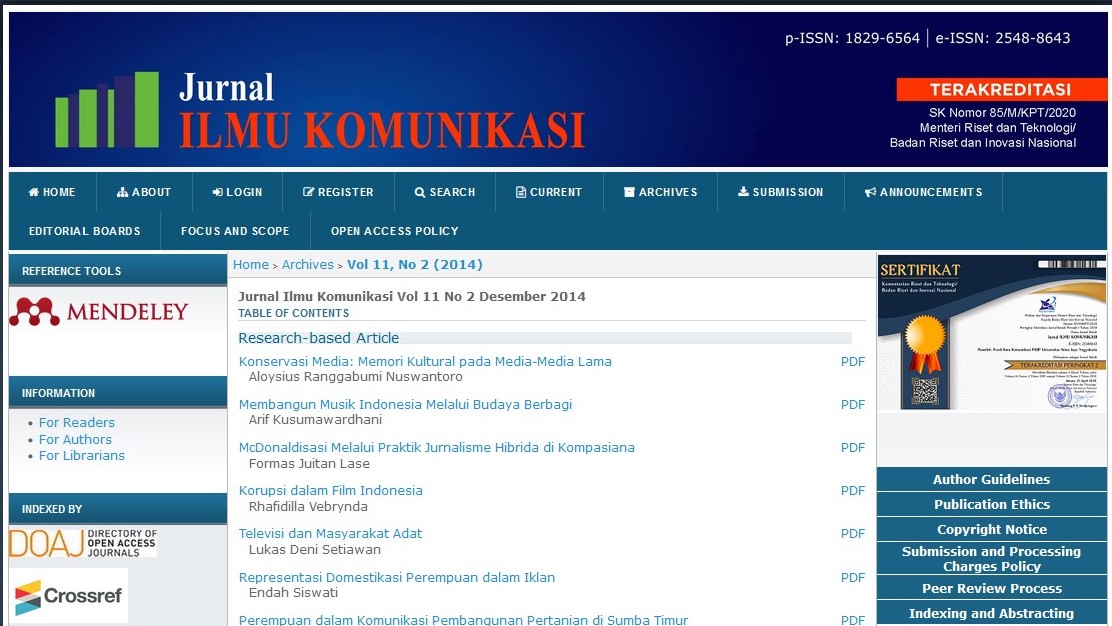The image size is (1112, 626).
Task: Open the DOAJ directory logo link
Action: point(83,543)
